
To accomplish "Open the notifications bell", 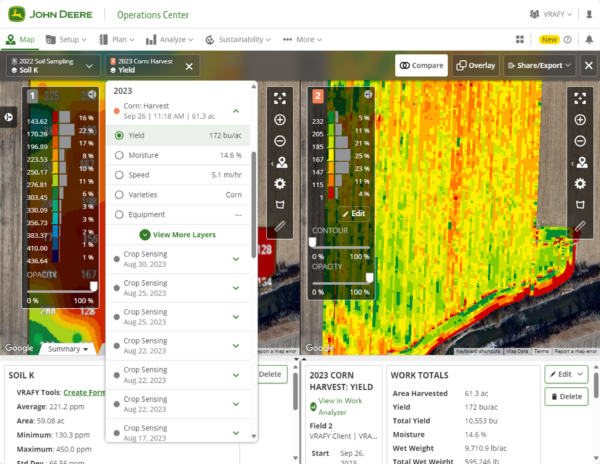I will click(x=589, y=39).
